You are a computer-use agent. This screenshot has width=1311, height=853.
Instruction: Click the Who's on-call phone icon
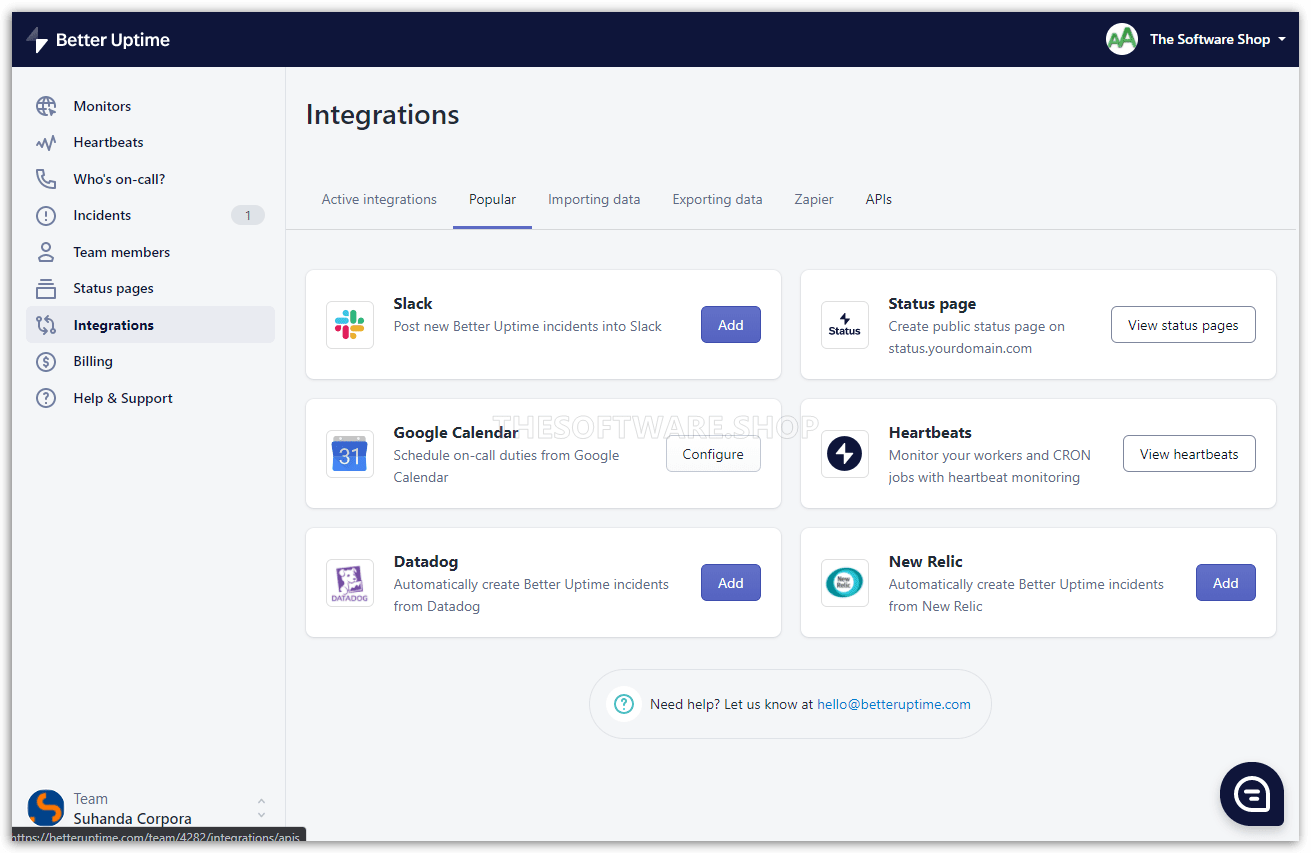pyautogui.click(x=46, y=179)
